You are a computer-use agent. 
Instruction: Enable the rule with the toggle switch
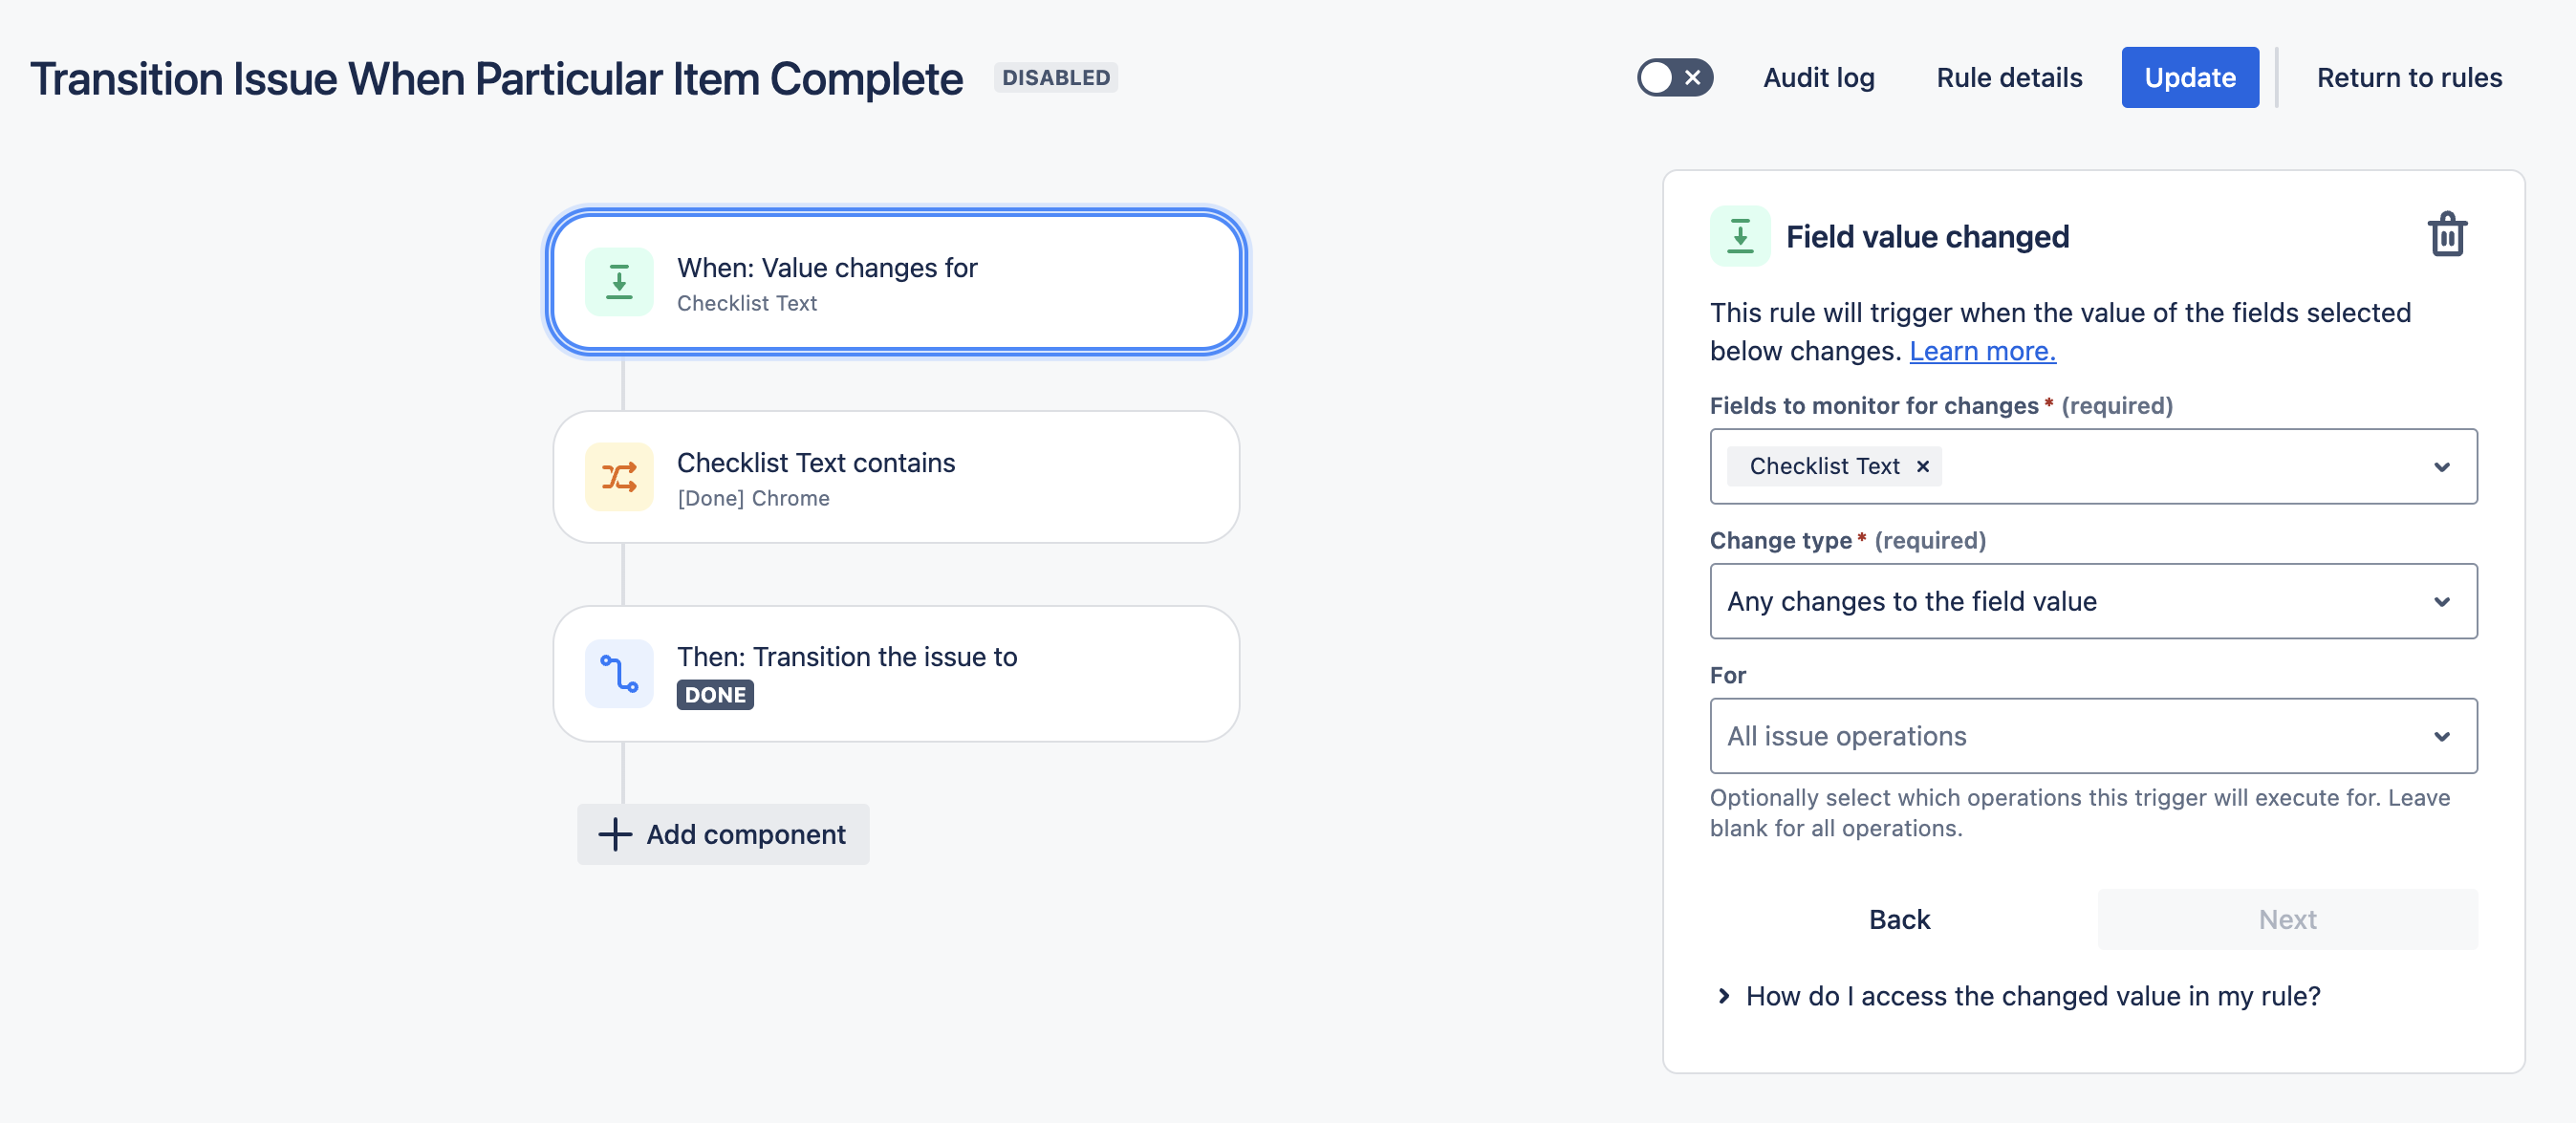pyautogui.click(x=1674, y=77)
